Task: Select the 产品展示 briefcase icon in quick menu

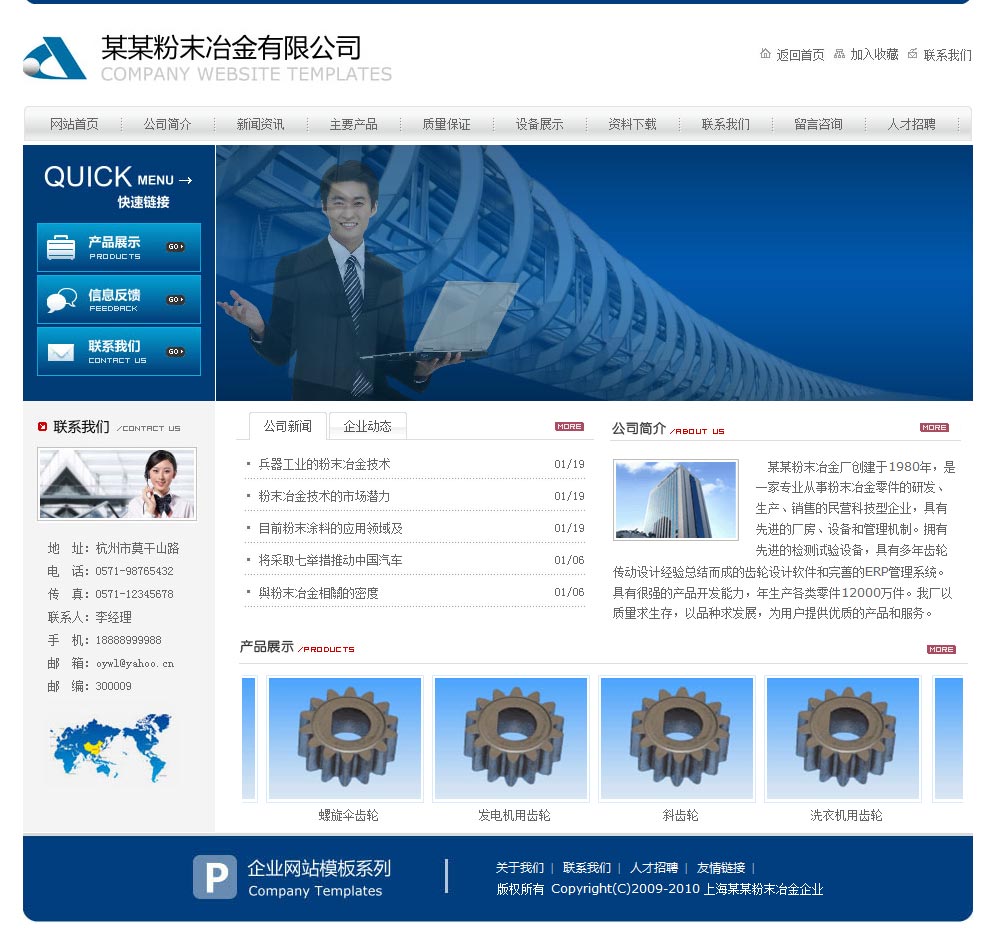Action: (59, 247)
